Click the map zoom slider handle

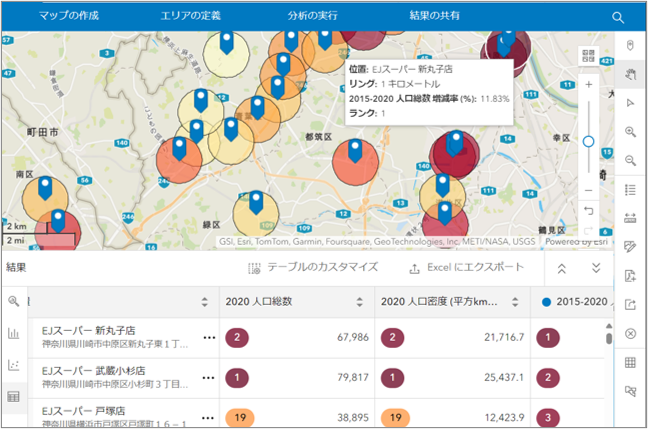tap(588, 141)
